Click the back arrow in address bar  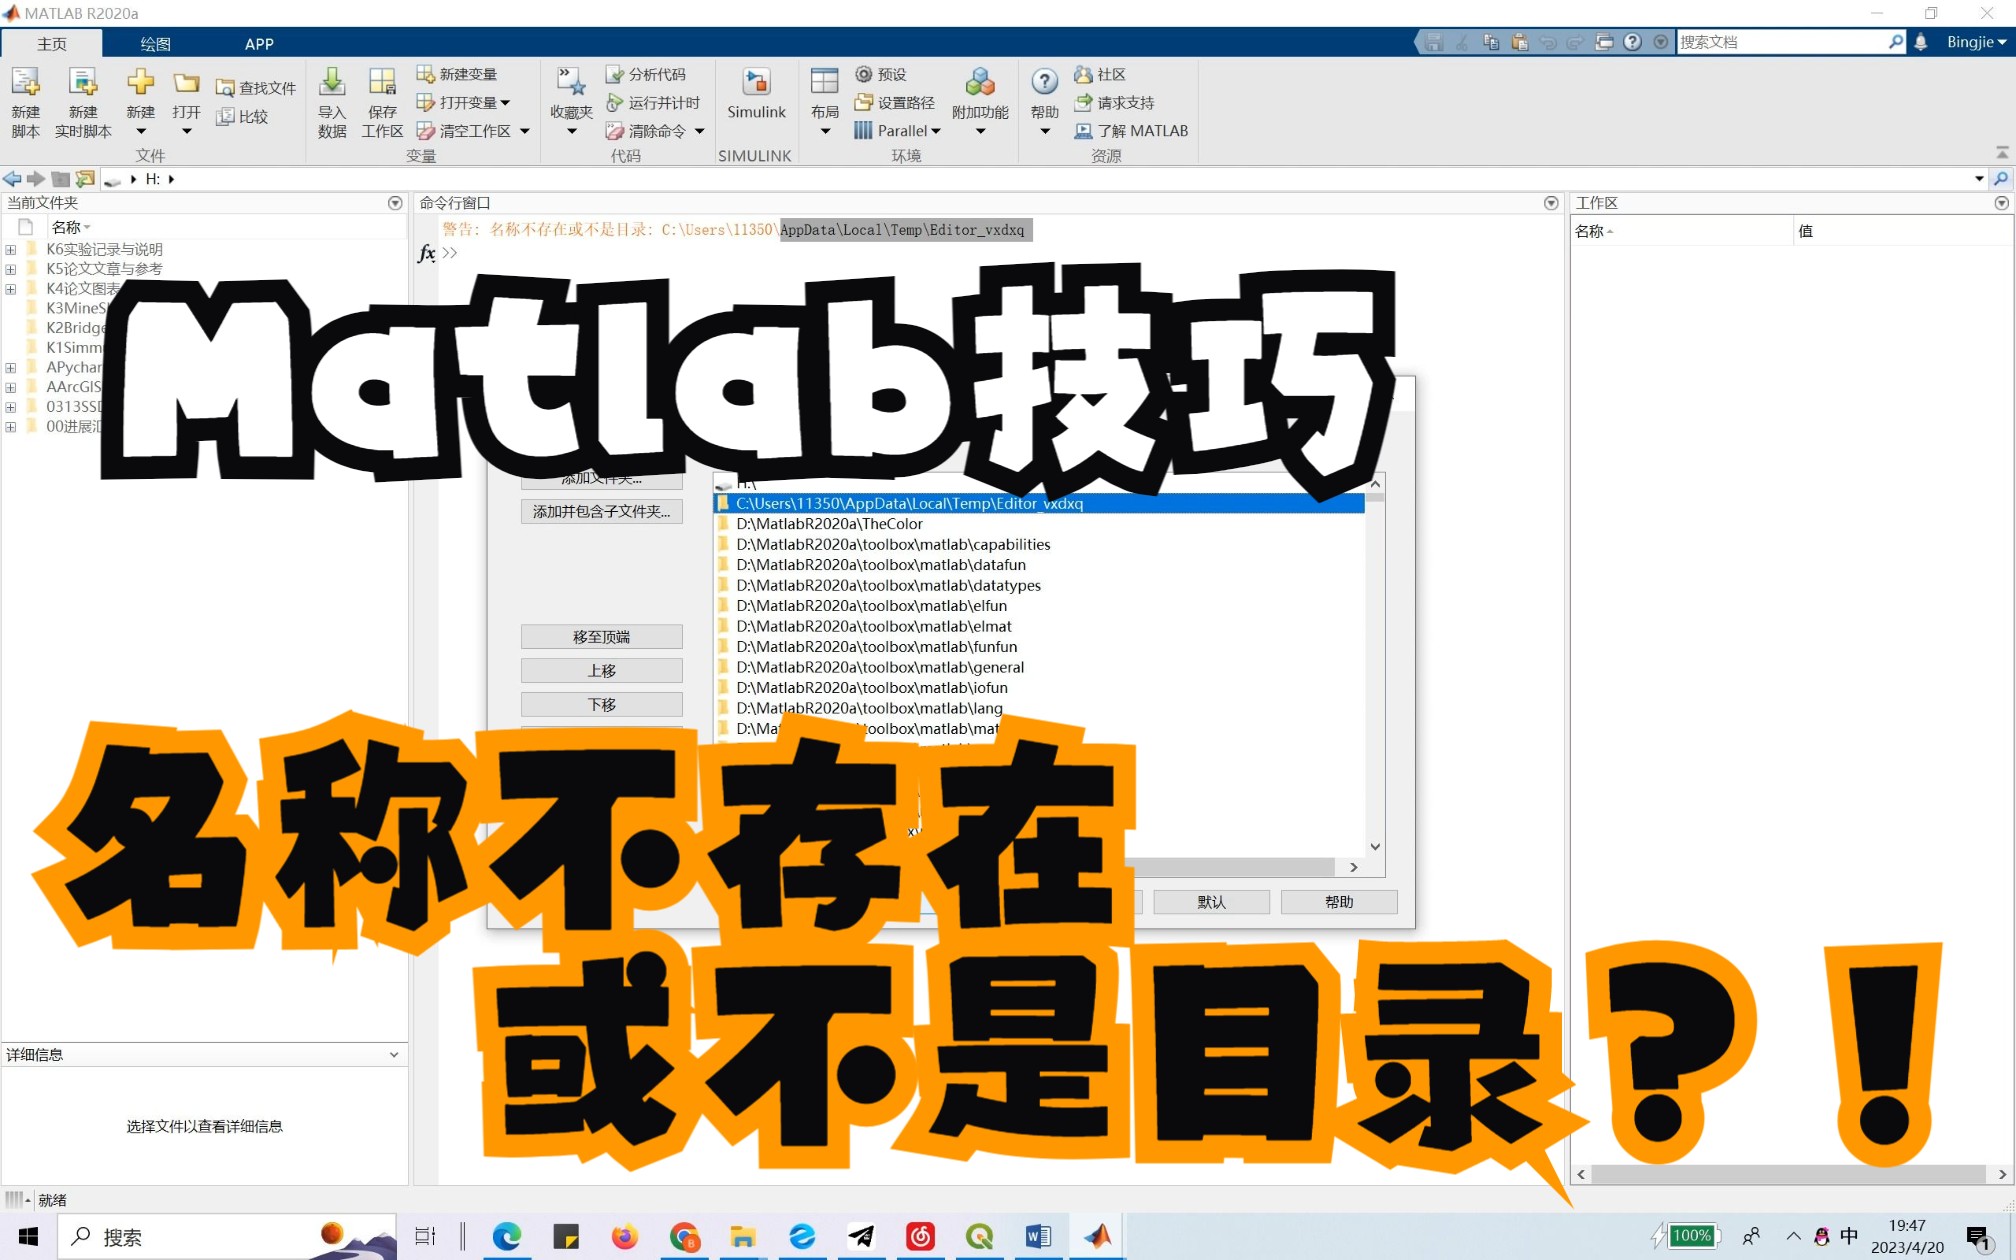pyautogui.click(x=12, y=179)
